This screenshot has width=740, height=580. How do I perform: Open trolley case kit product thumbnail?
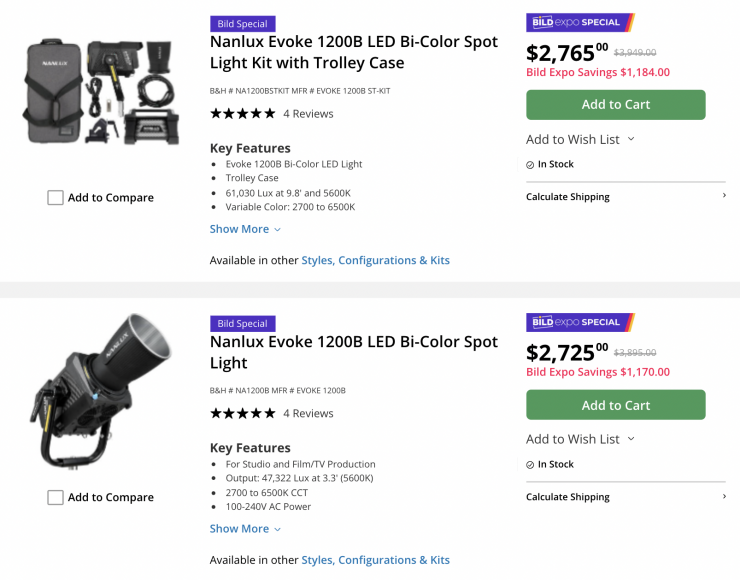click(102, 92)
